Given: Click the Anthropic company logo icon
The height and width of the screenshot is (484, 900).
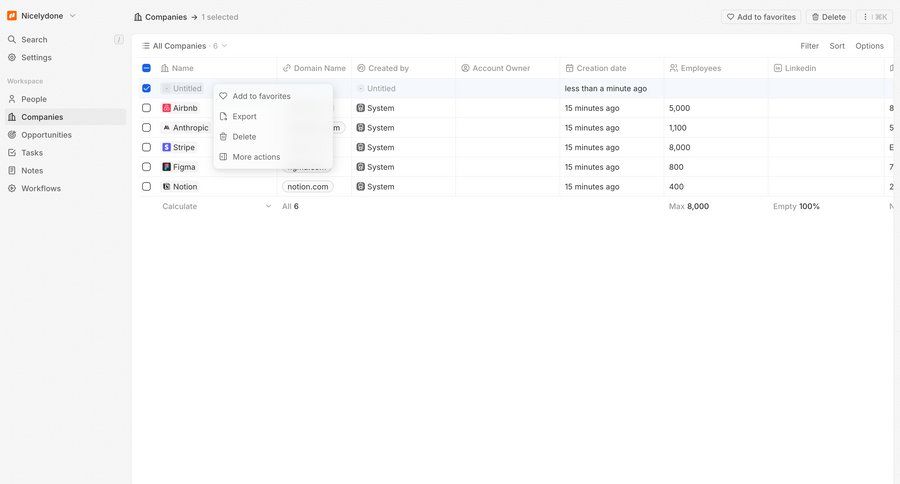Looking at the screenshot, I should point(166,127).
